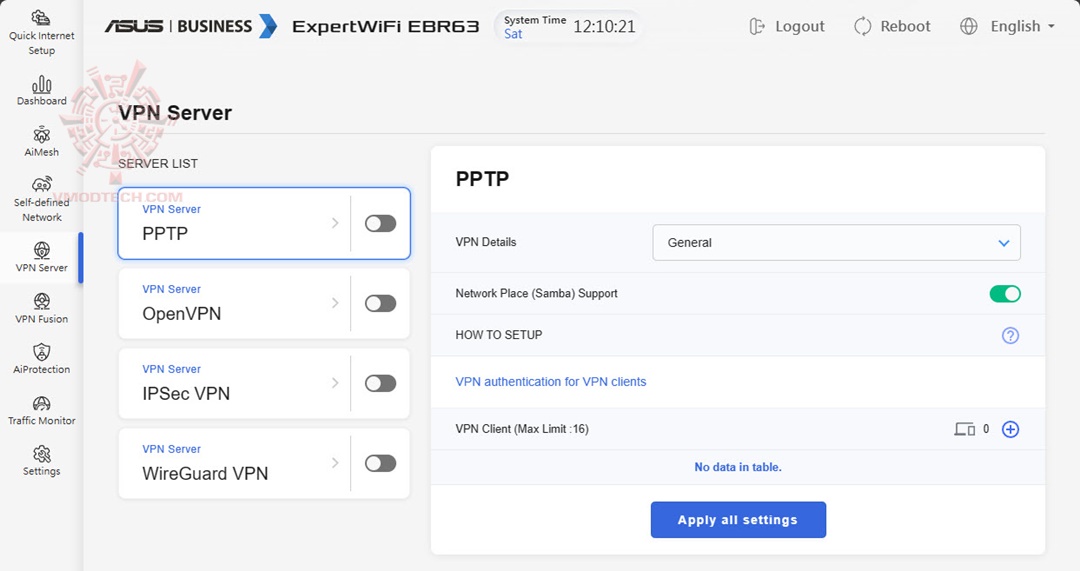
Task: Click the ExpertWiFi EBR63 model name
Action: pyautogui.click(x=386, y=27)
